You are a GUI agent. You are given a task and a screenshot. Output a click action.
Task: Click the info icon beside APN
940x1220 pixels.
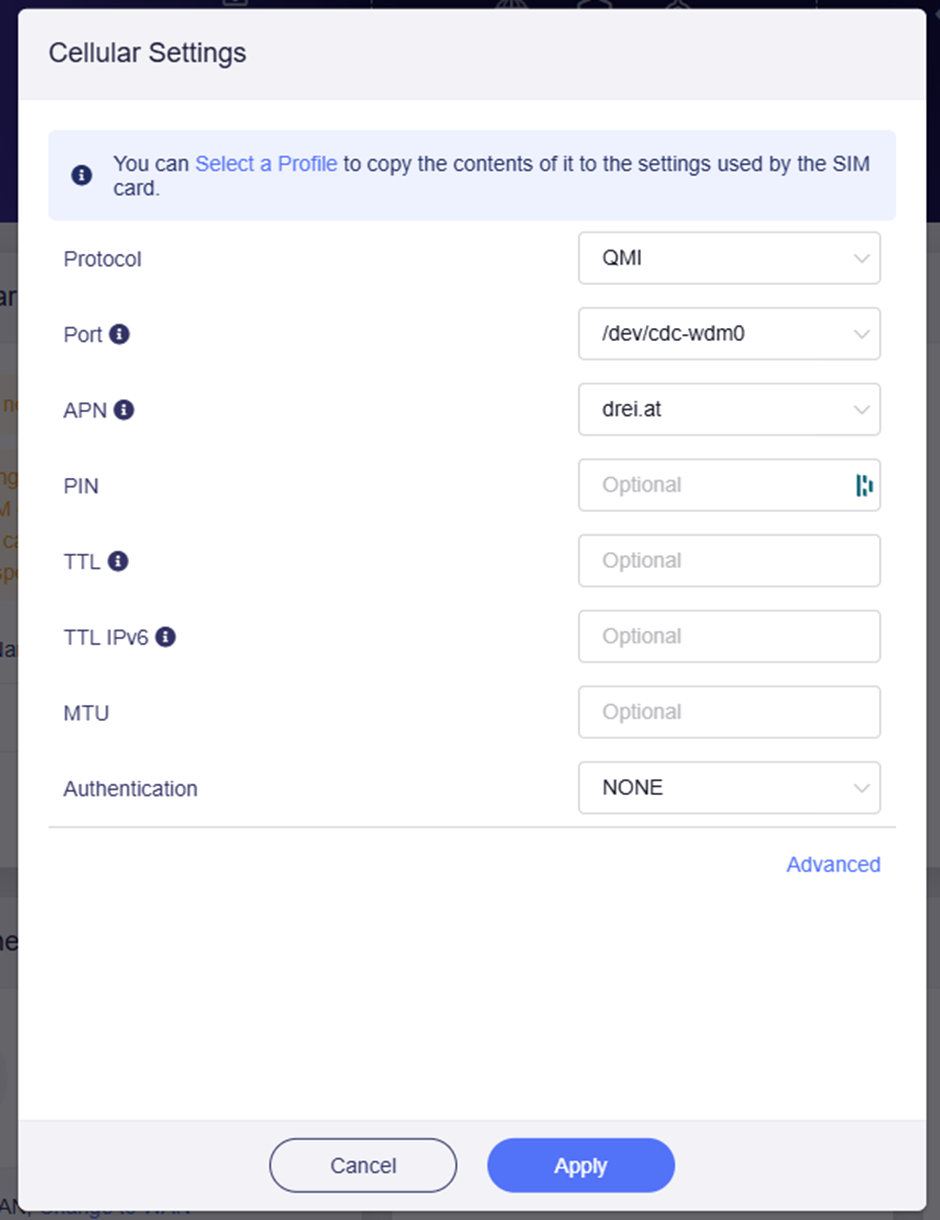click(x=124, y=410)
